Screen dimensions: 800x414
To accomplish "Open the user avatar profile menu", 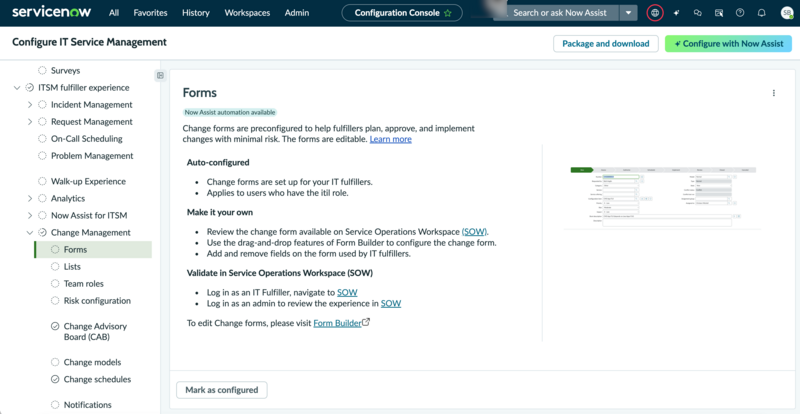I will 787,13.
